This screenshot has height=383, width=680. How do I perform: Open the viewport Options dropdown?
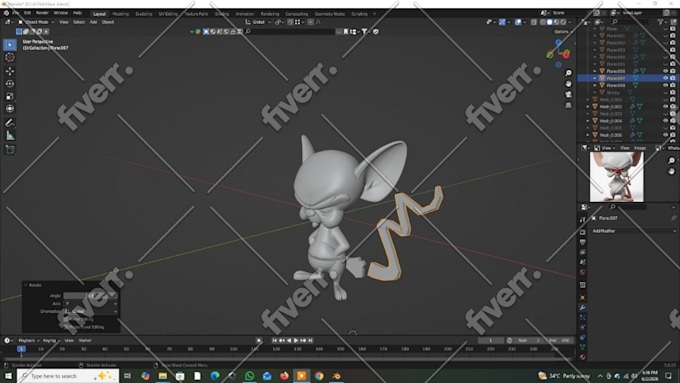tap(562, 32)
